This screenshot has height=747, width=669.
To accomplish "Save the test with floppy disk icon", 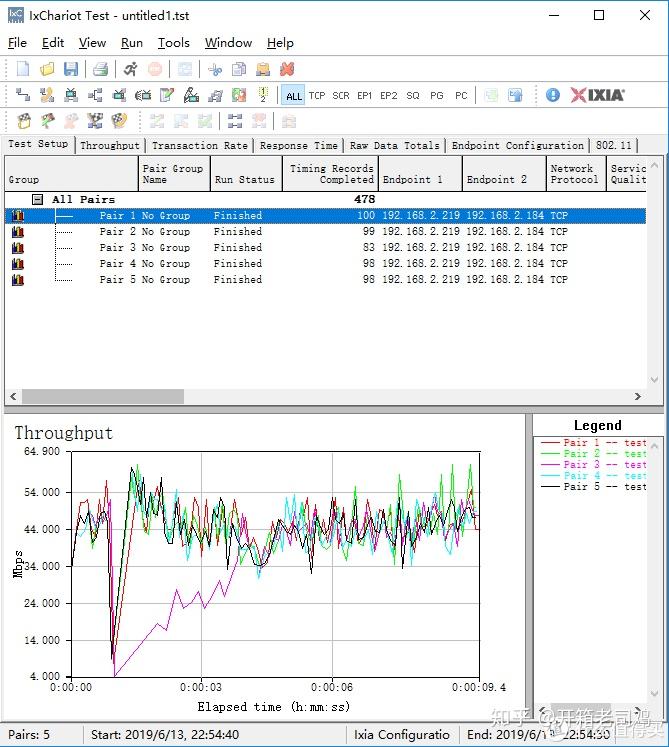I will pyautogui.click(x=71, y=69).
